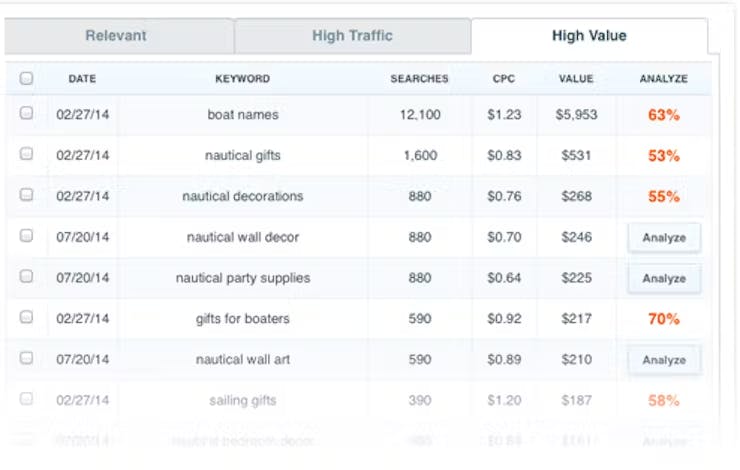Tick the nautical gifts row checkbox
The height and width of the screenshot is (470, 740).
pyautogui.click(x=26, y=155)
